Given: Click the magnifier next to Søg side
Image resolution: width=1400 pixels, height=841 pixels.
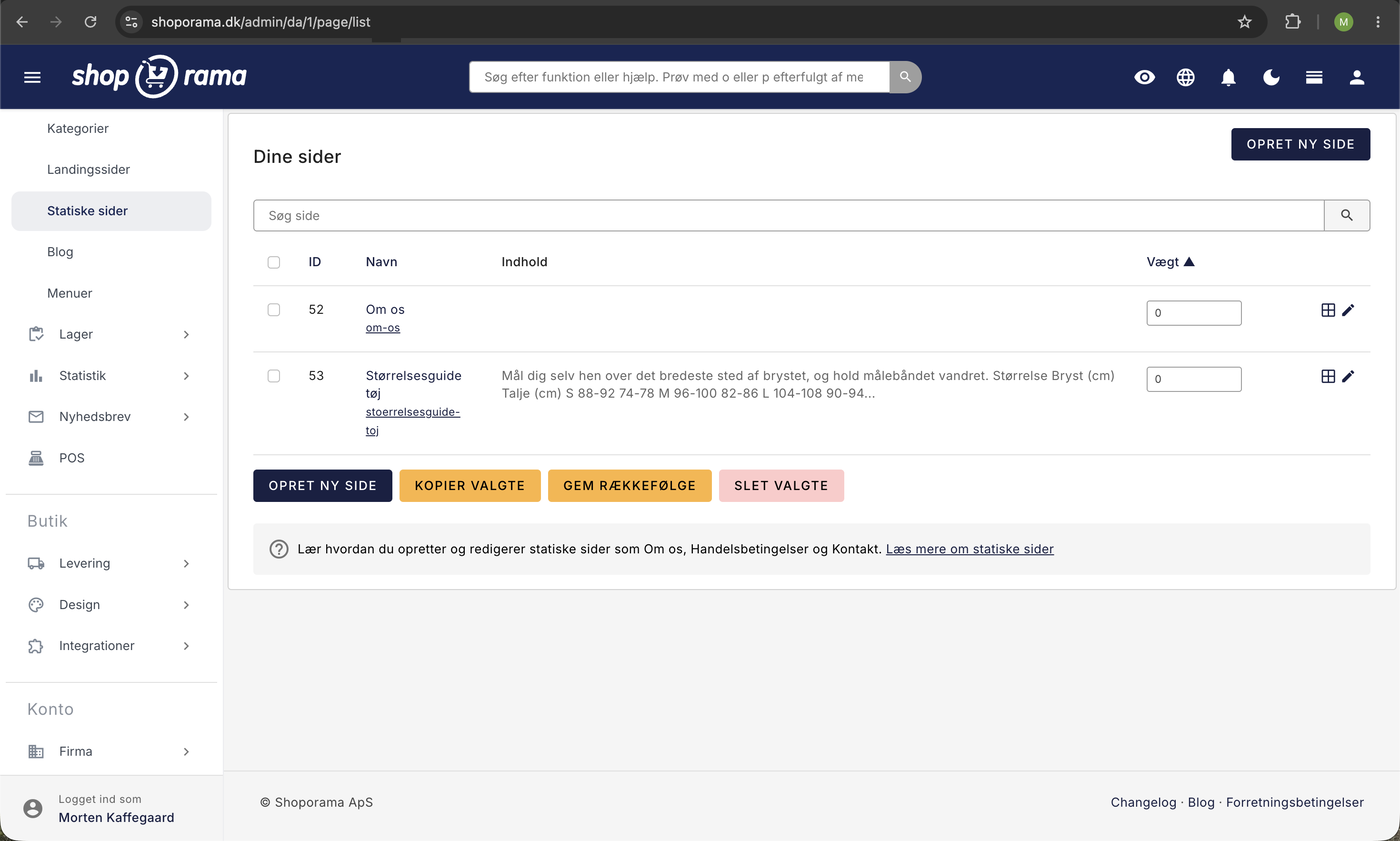Looking at the screenshot, I should click(1347, 215).
